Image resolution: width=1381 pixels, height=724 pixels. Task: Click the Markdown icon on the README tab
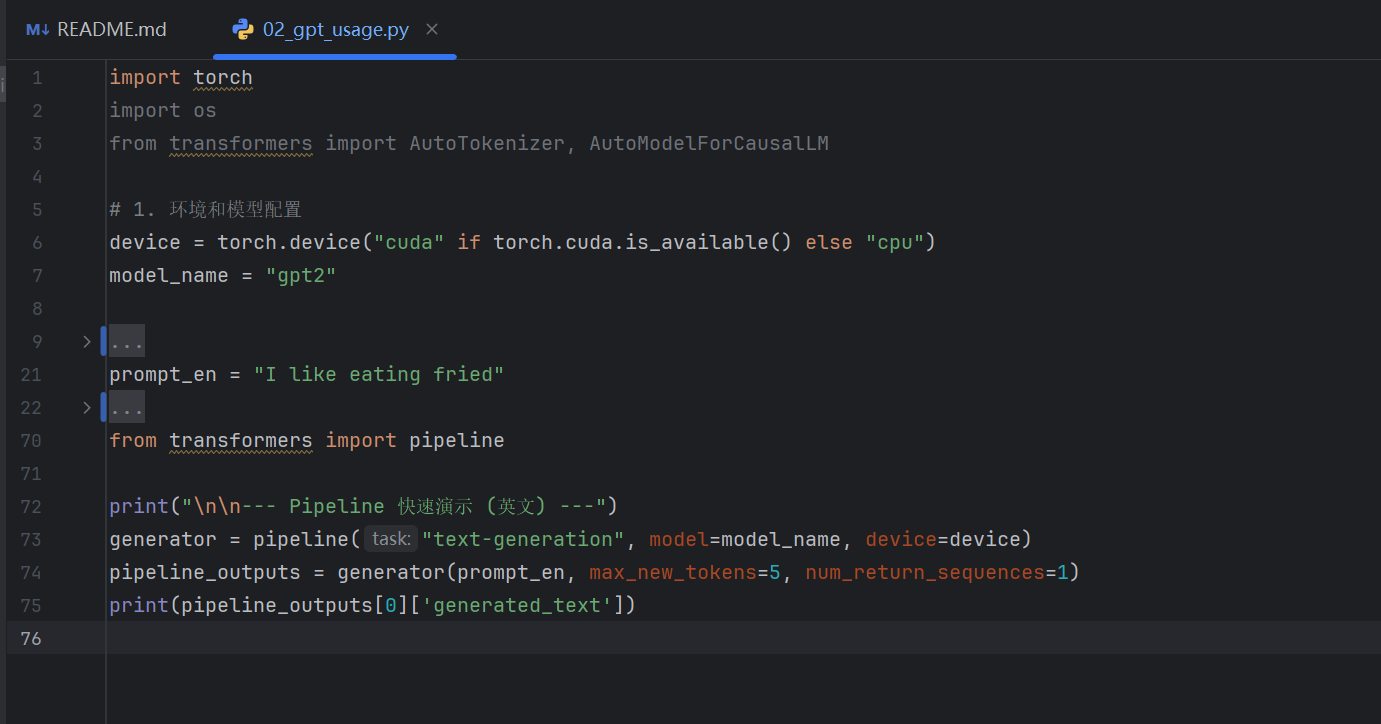pos(38,30)
